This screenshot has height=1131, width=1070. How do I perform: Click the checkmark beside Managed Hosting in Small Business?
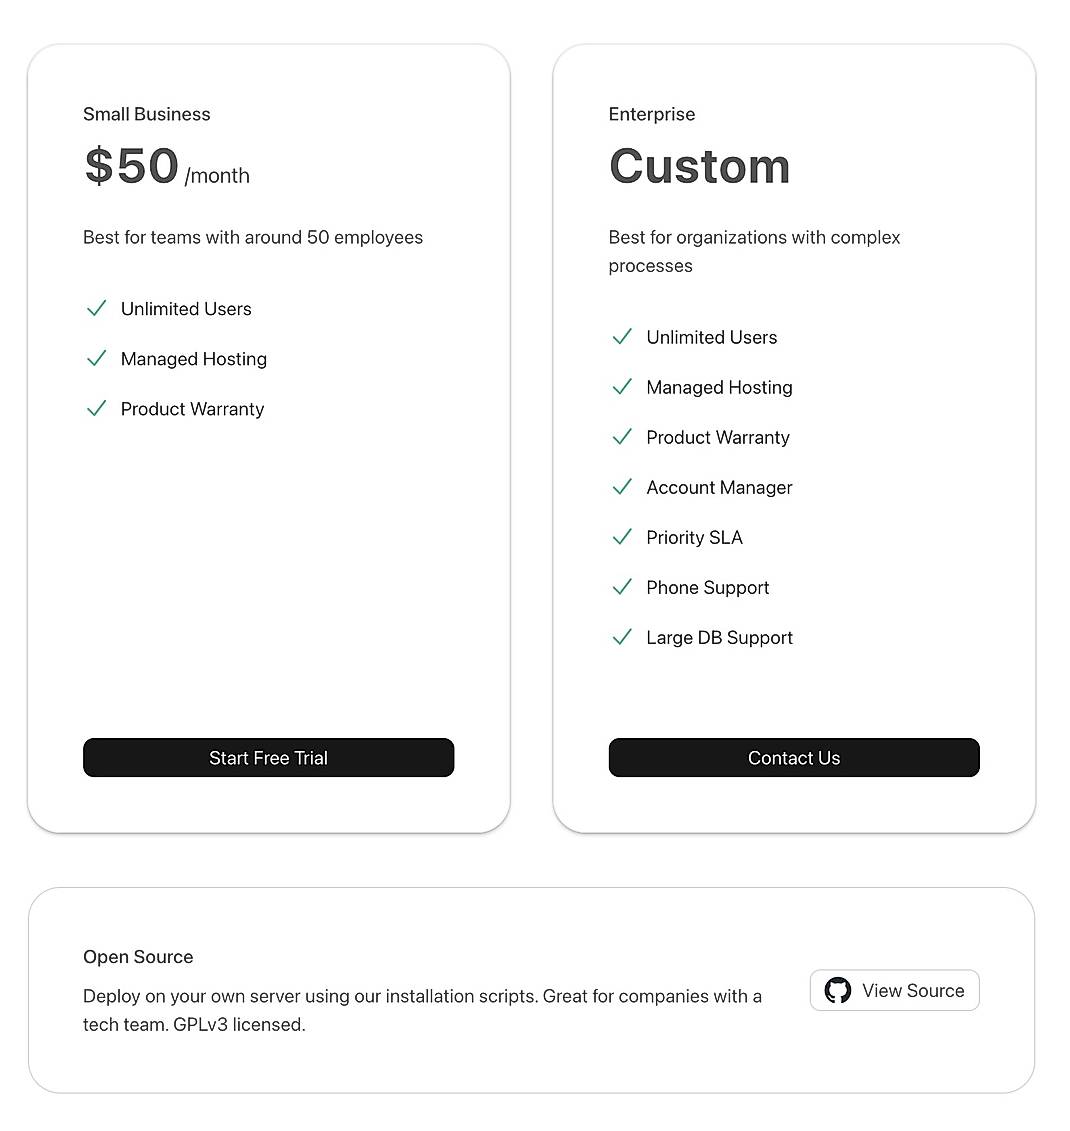96,358
